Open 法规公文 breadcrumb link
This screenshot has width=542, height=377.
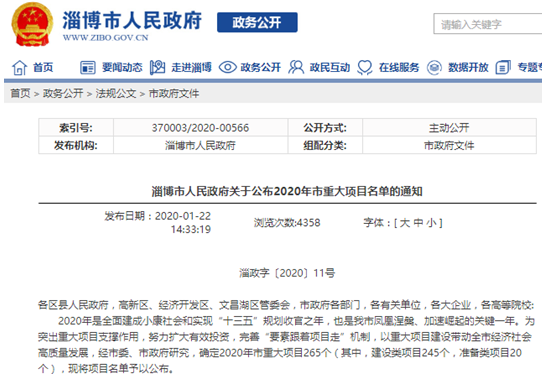click(x=116, y=93)
